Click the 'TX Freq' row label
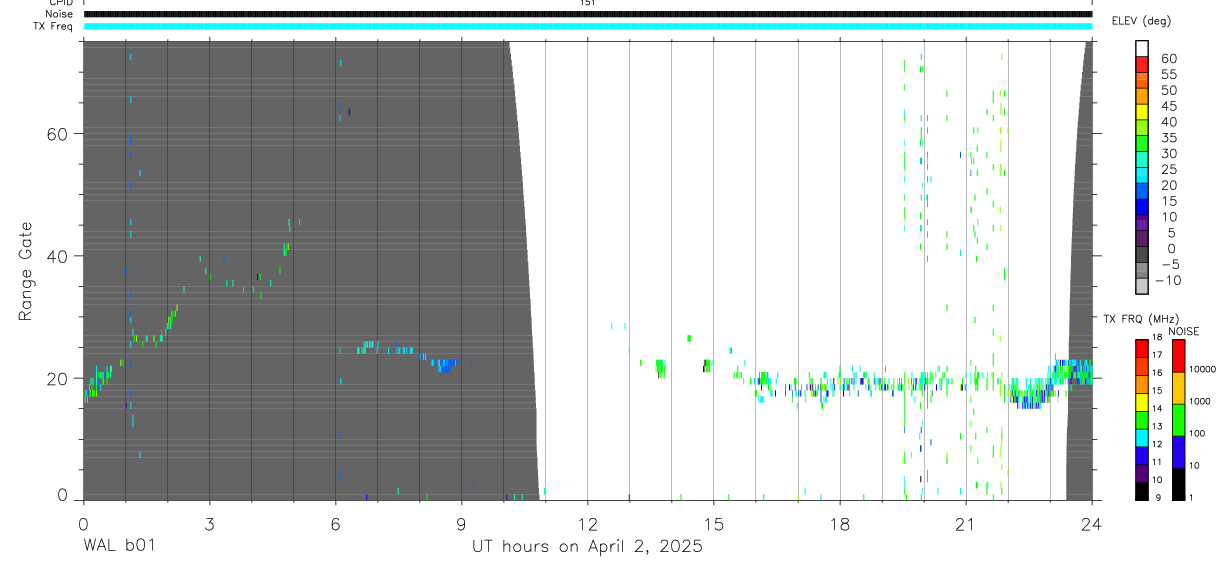The height and width of the screenshot is (567, 1228). click(54, 26)
